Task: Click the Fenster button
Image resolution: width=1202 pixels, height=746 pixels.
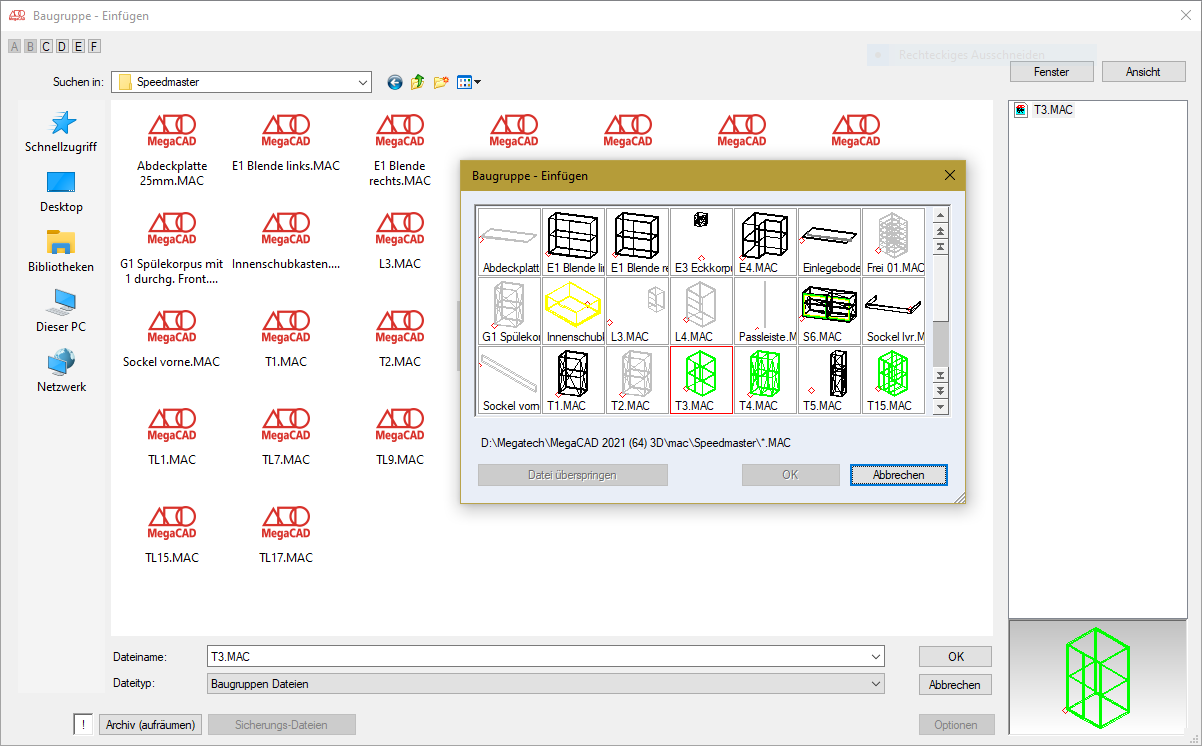Action: click(x=1052, y=72)
